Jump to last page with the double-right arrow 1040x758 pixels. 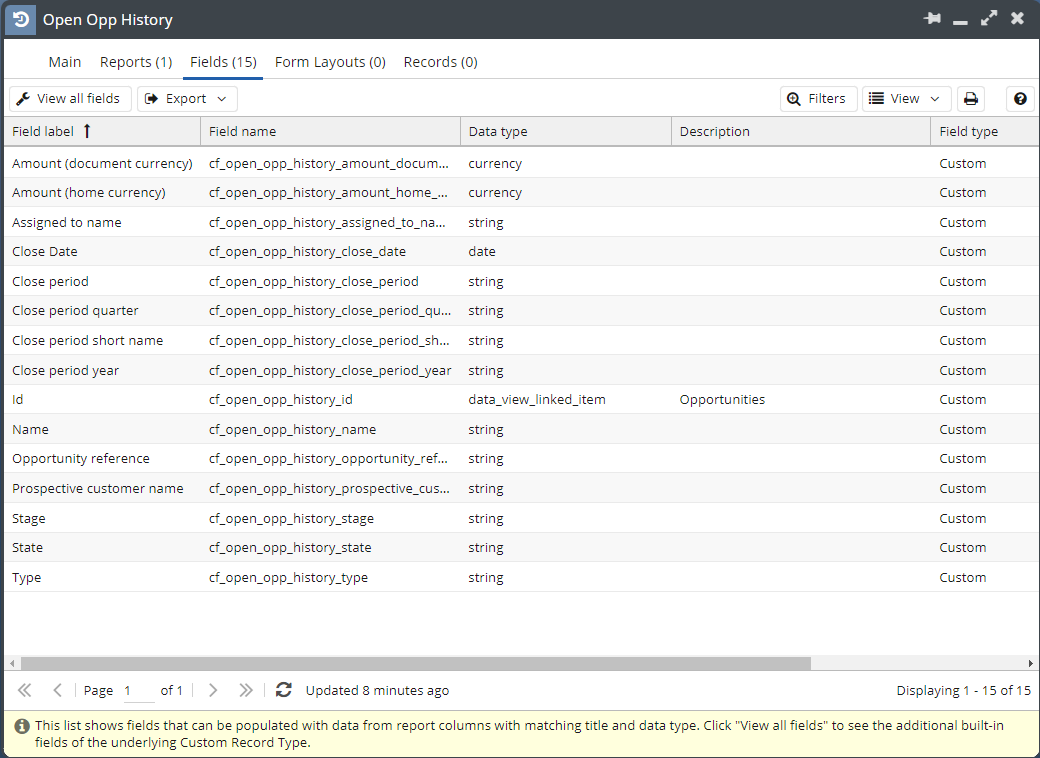click(245, 690)
